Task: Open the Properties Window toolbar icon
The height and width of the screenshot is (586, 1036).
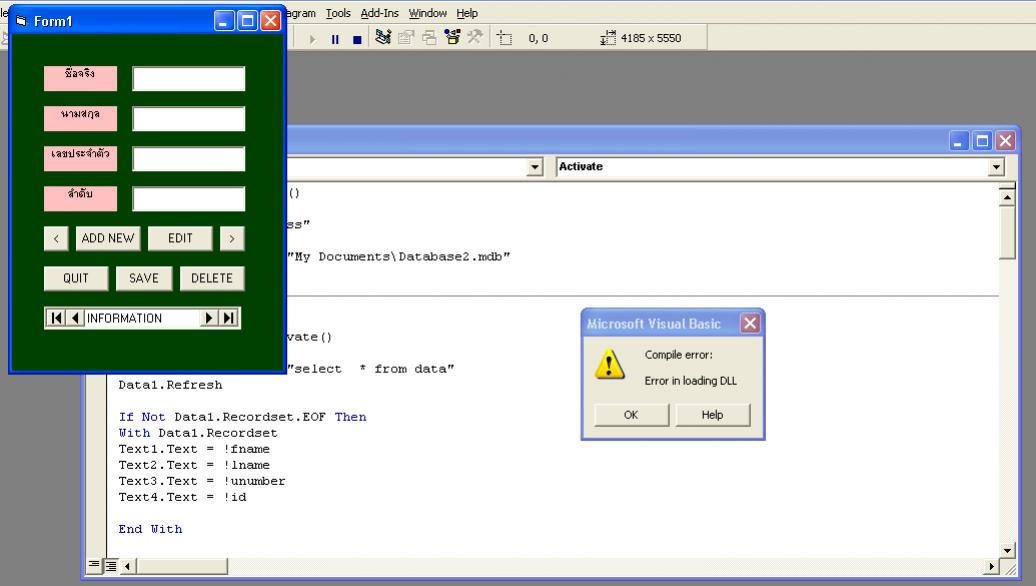Action: coord(406,38)
